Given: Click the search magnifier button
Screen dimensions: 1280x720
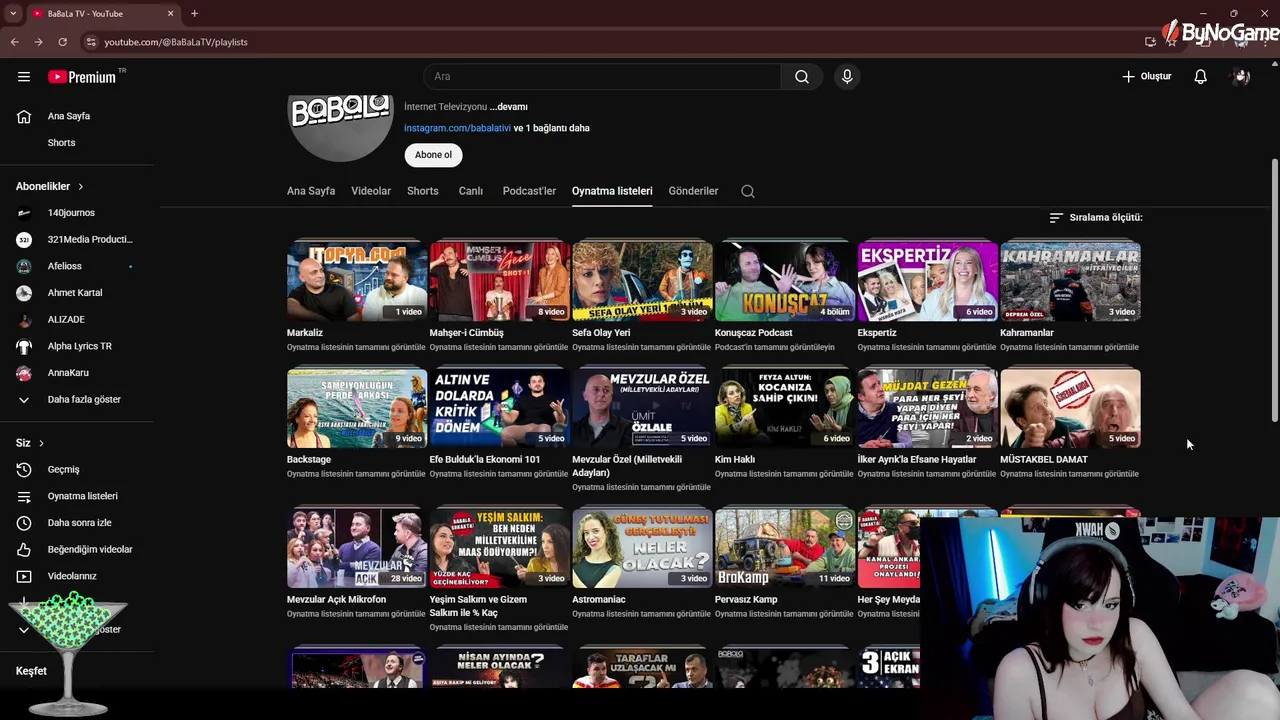Looking at the screenshot, I should point(802,77).
